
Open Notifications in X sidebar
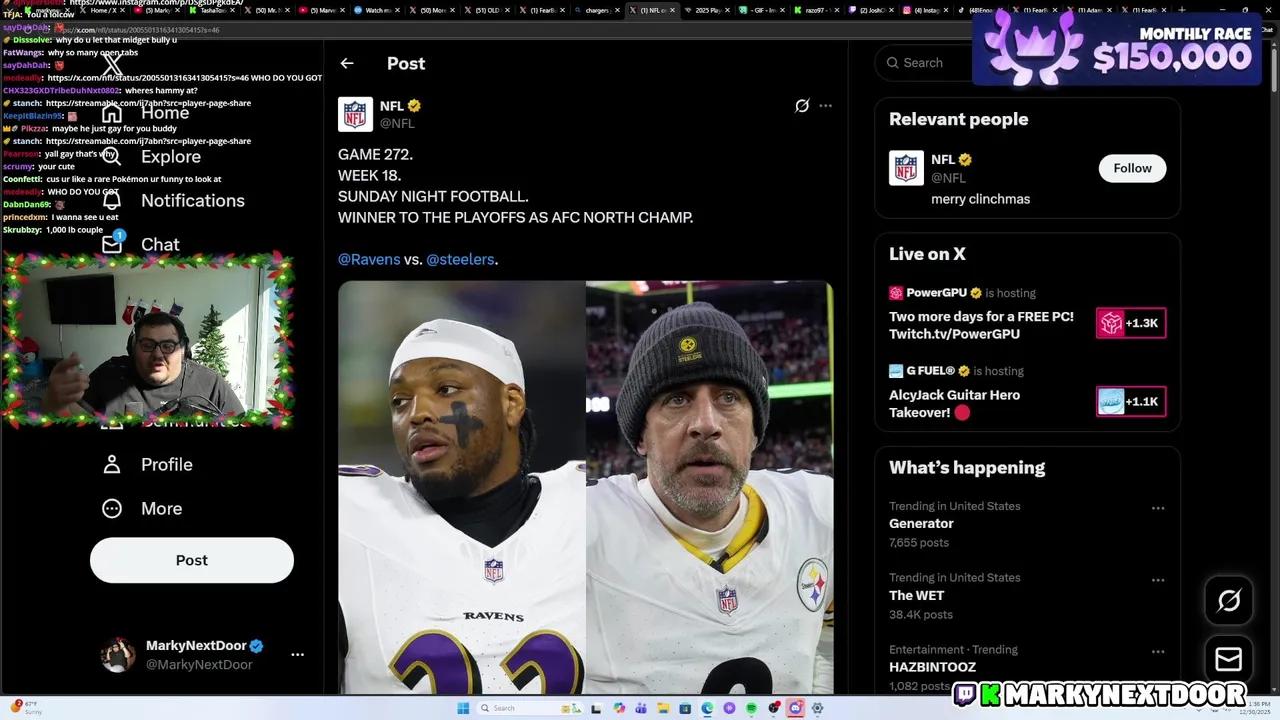coord(193,201)
